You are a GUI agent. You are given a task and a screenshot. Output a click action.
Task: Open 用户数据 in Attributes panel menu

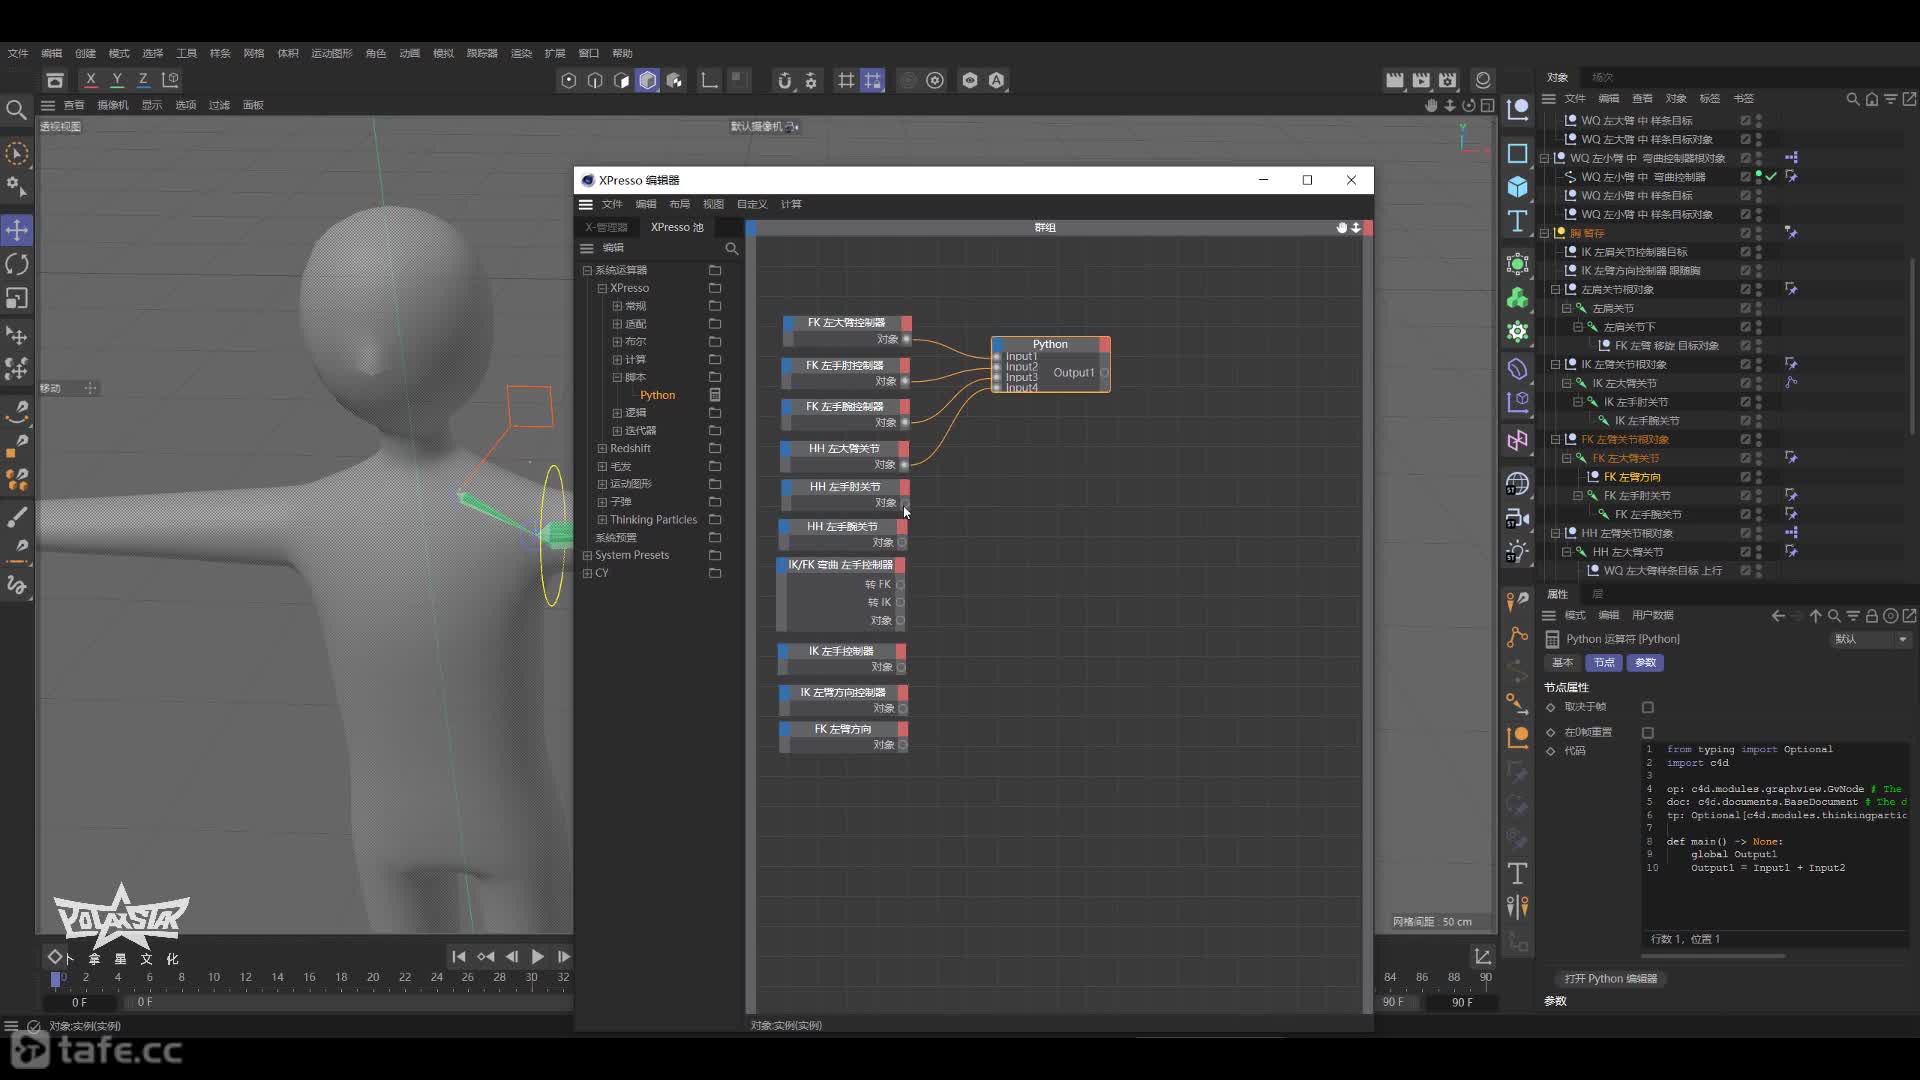pyautogui.click(x=1652, y=615)
